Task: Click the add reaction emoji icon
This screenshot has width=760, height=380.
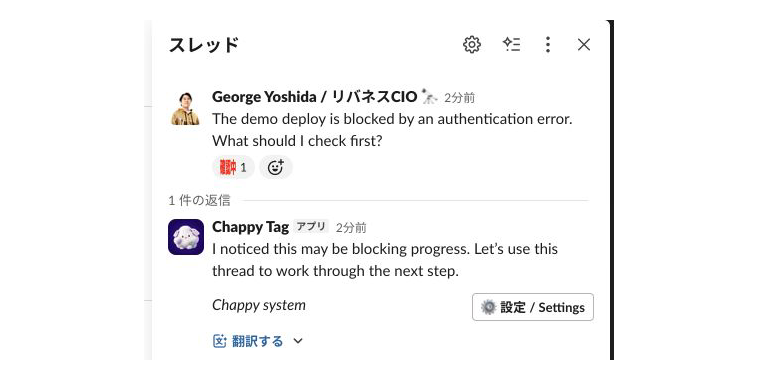Action: point(276,168)
